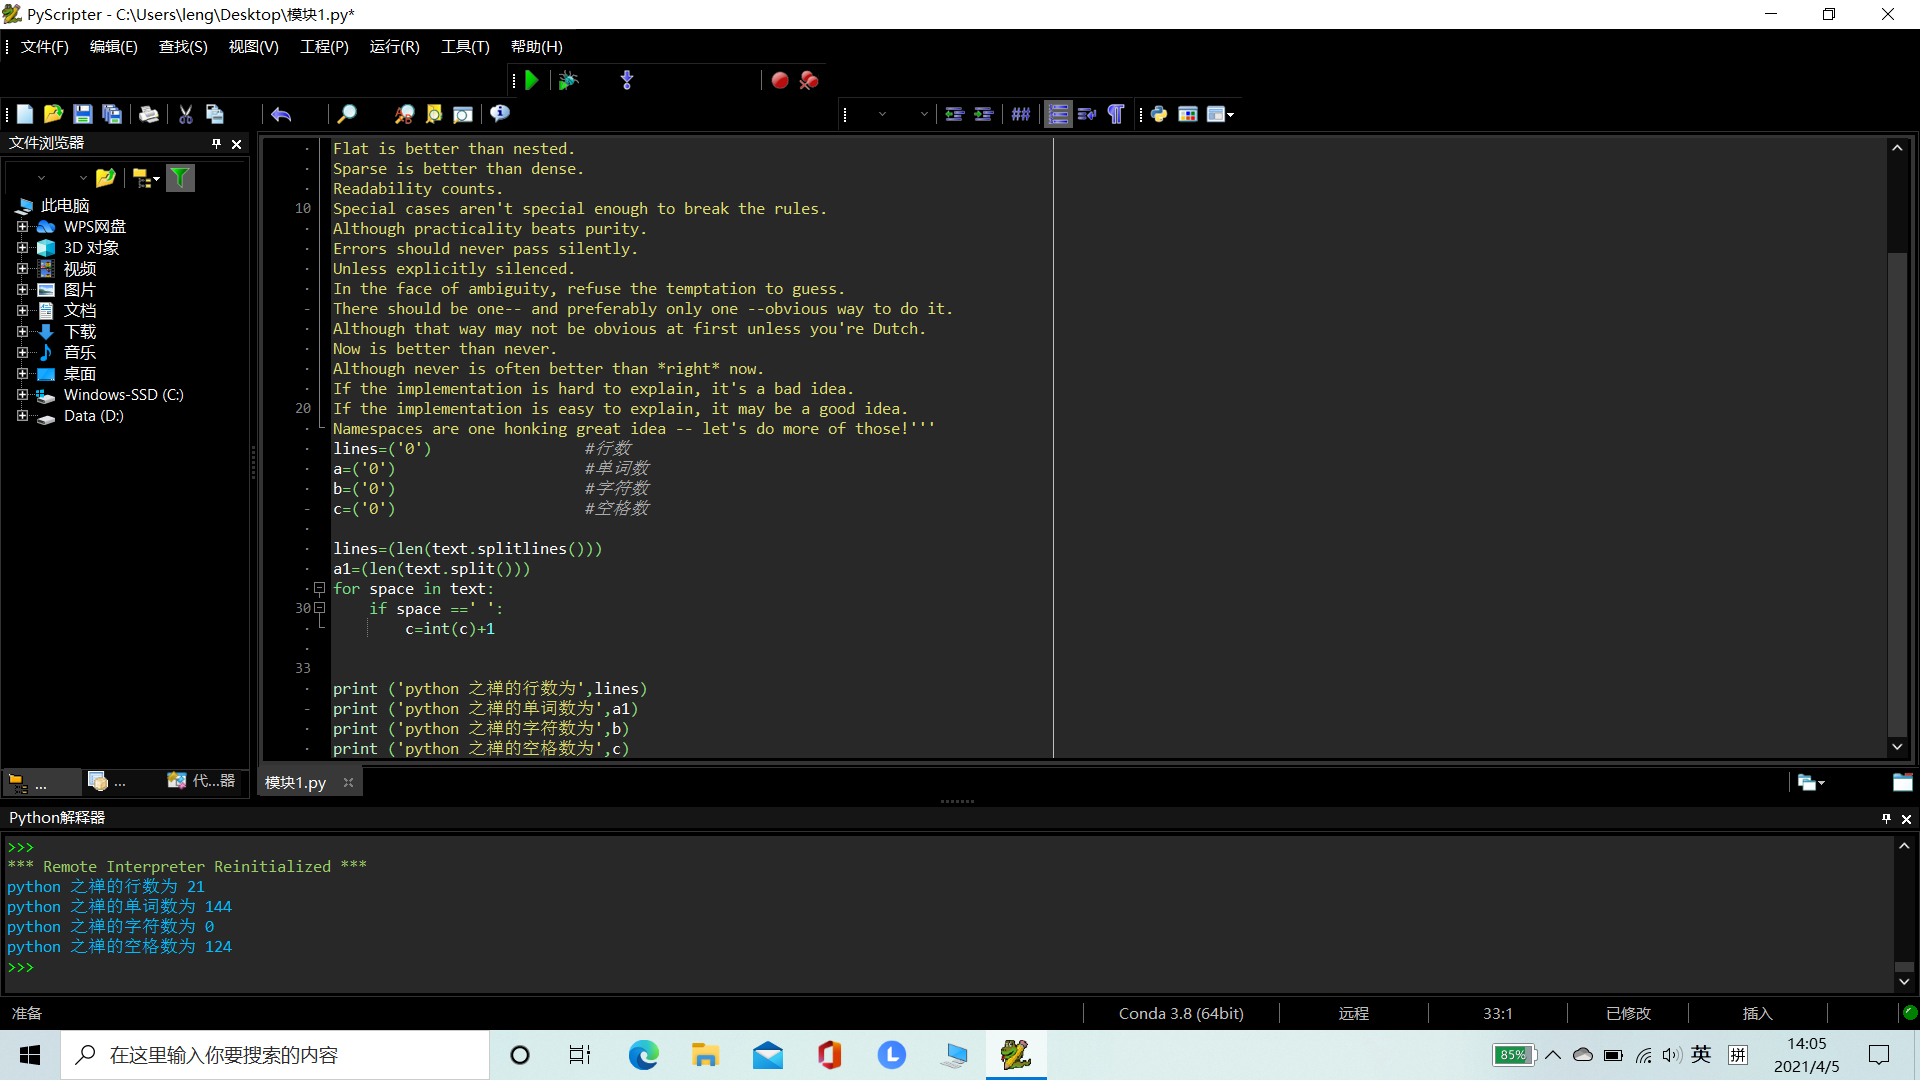Start debugging with the bug icon
Viewport: 1920px width, 1080px height.
[568, 80]
